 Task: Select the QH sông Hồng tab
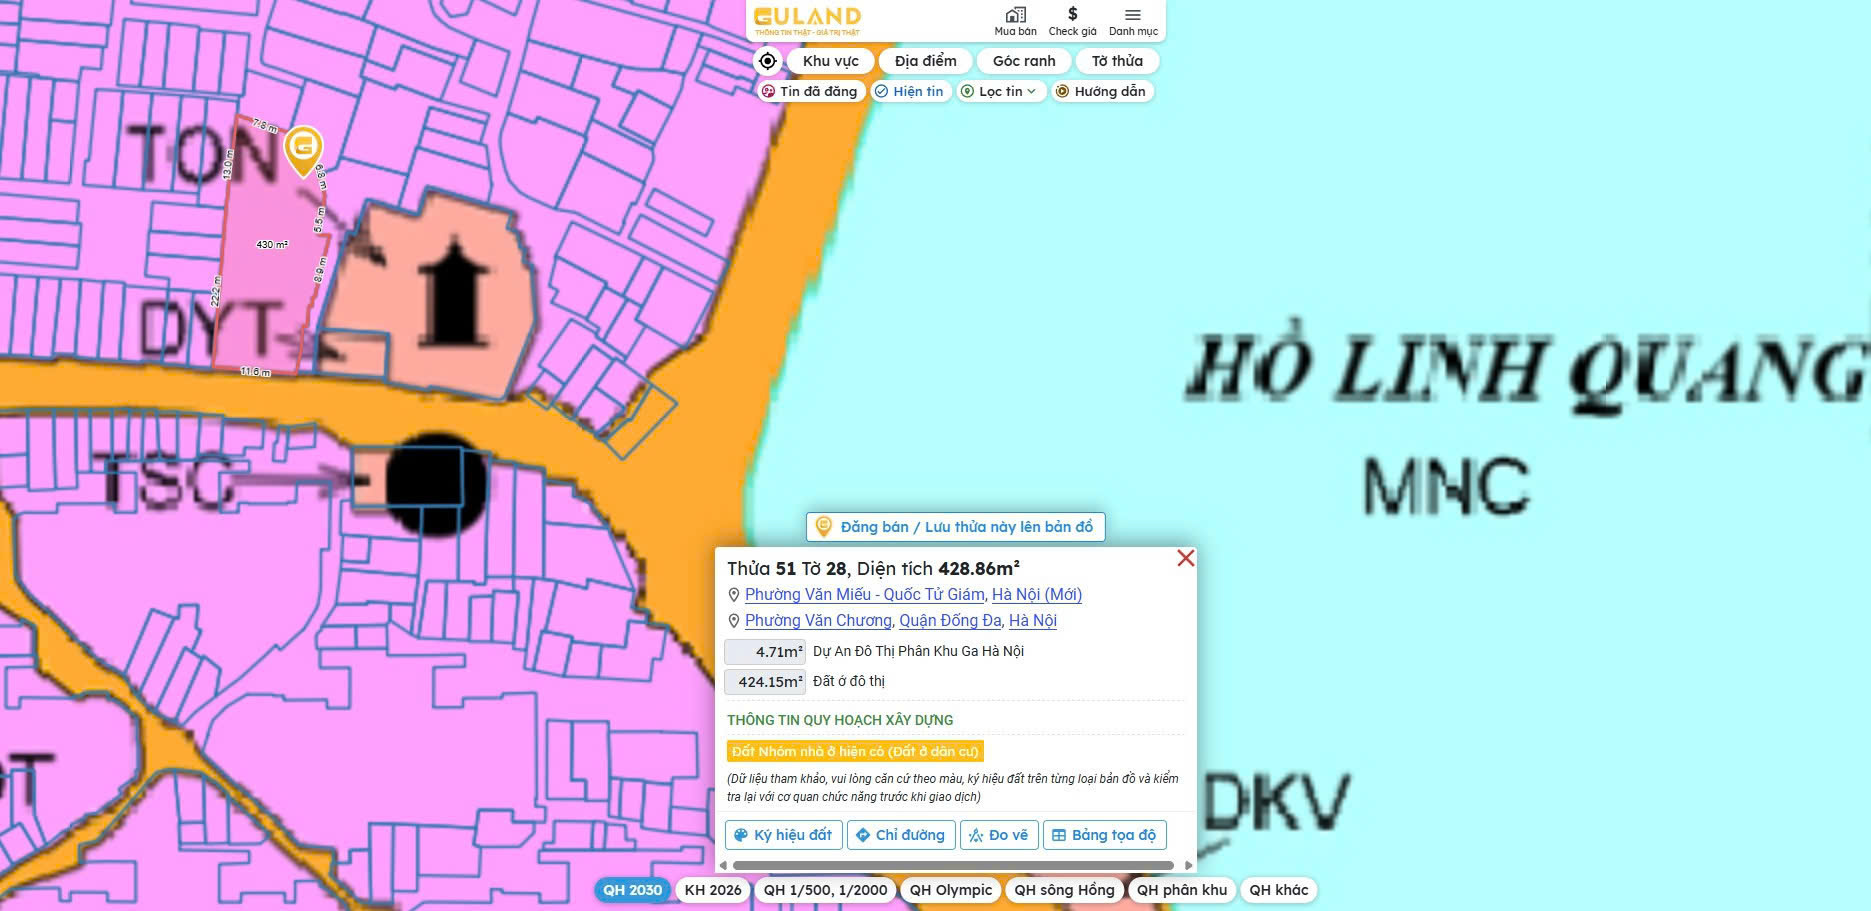1064,889
